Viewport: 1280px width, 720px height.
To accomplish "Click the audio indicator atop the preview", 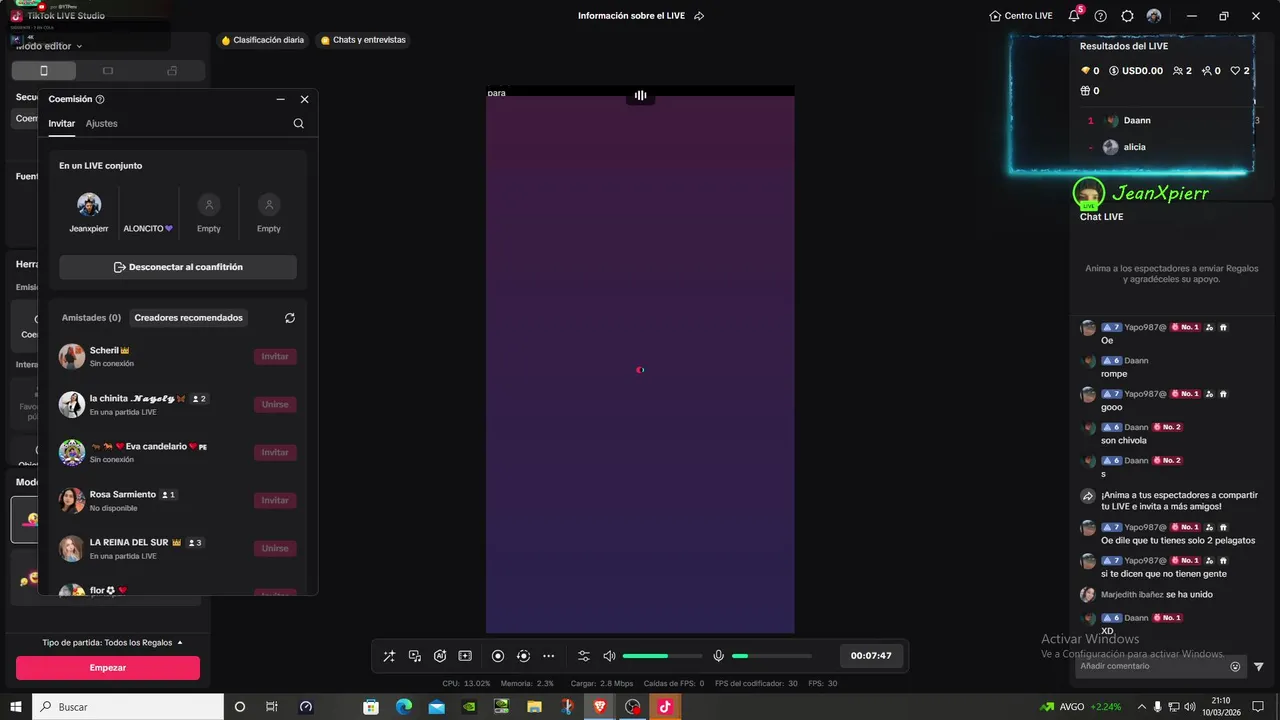I will coord(640,95).
